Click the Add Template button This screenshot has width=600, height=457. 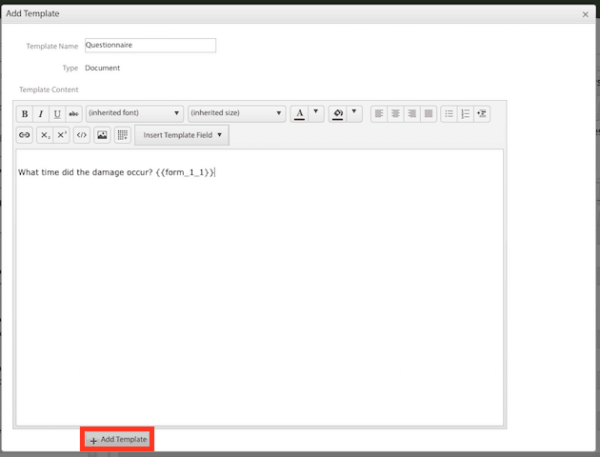[x=117, y=439]
